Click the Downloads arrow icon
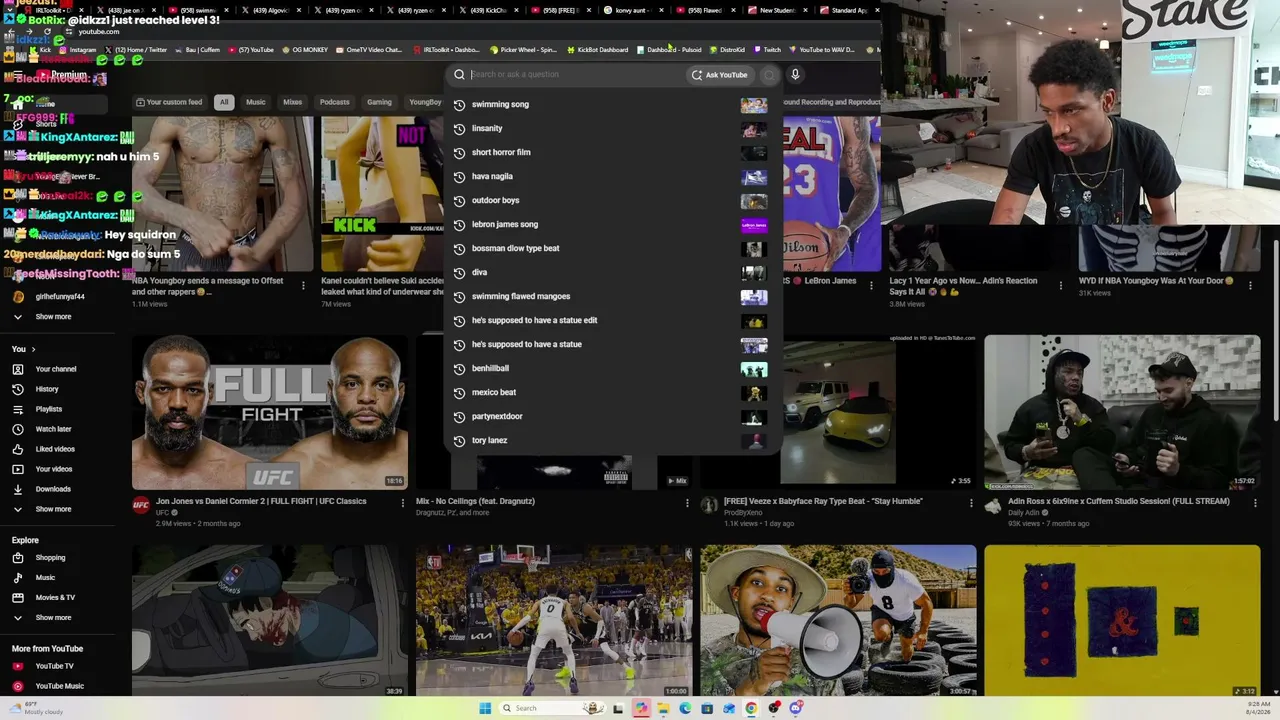The width and height of the screenshot is (1280, 720). point(17,489)
